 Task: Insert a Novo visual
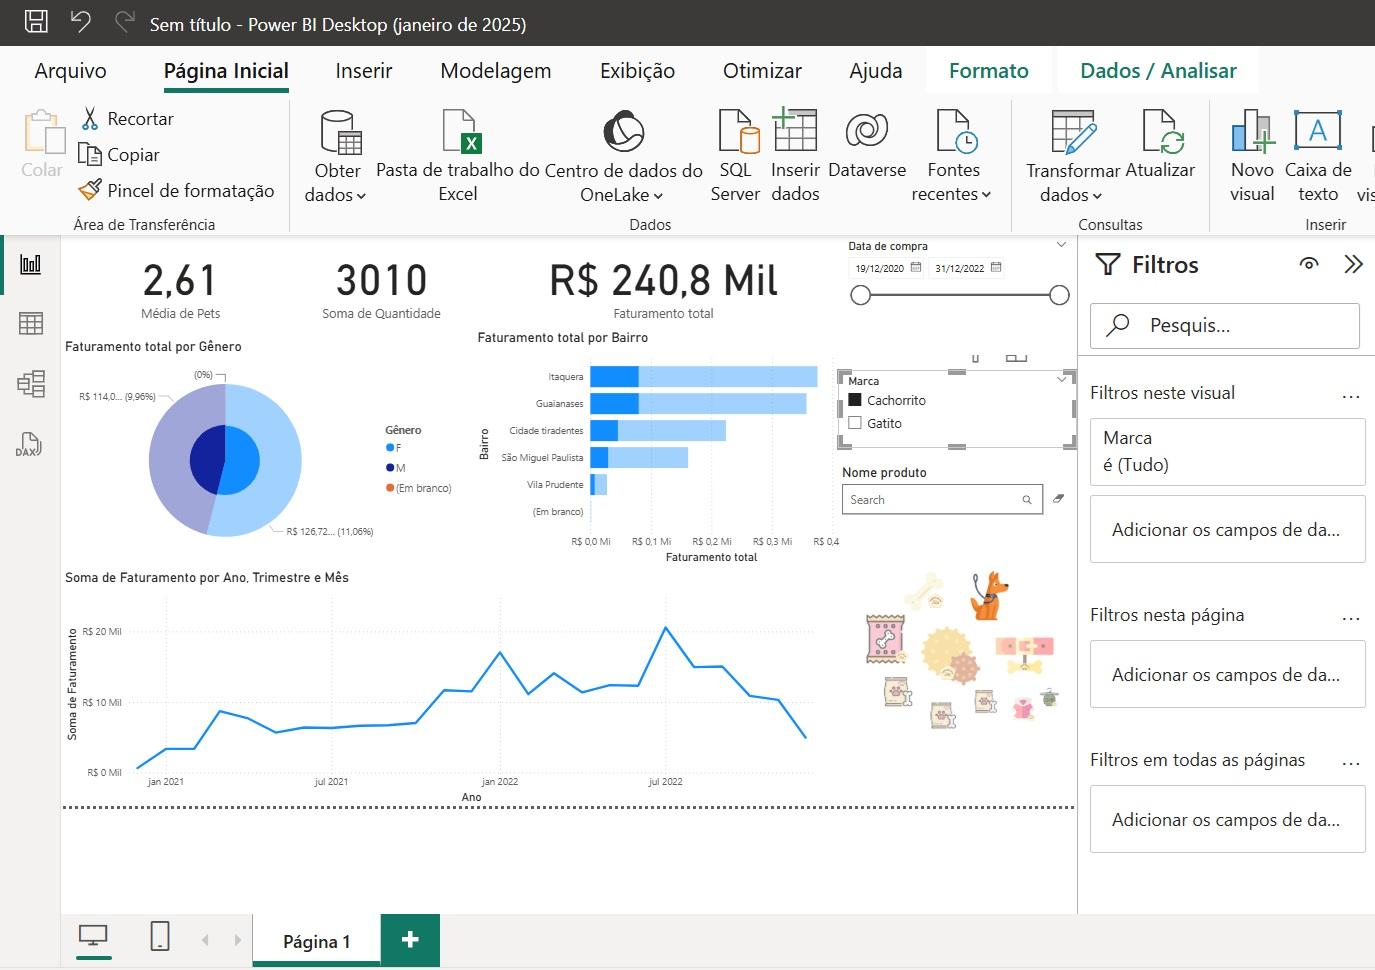pyautogui.click(x=1252, y=156)
